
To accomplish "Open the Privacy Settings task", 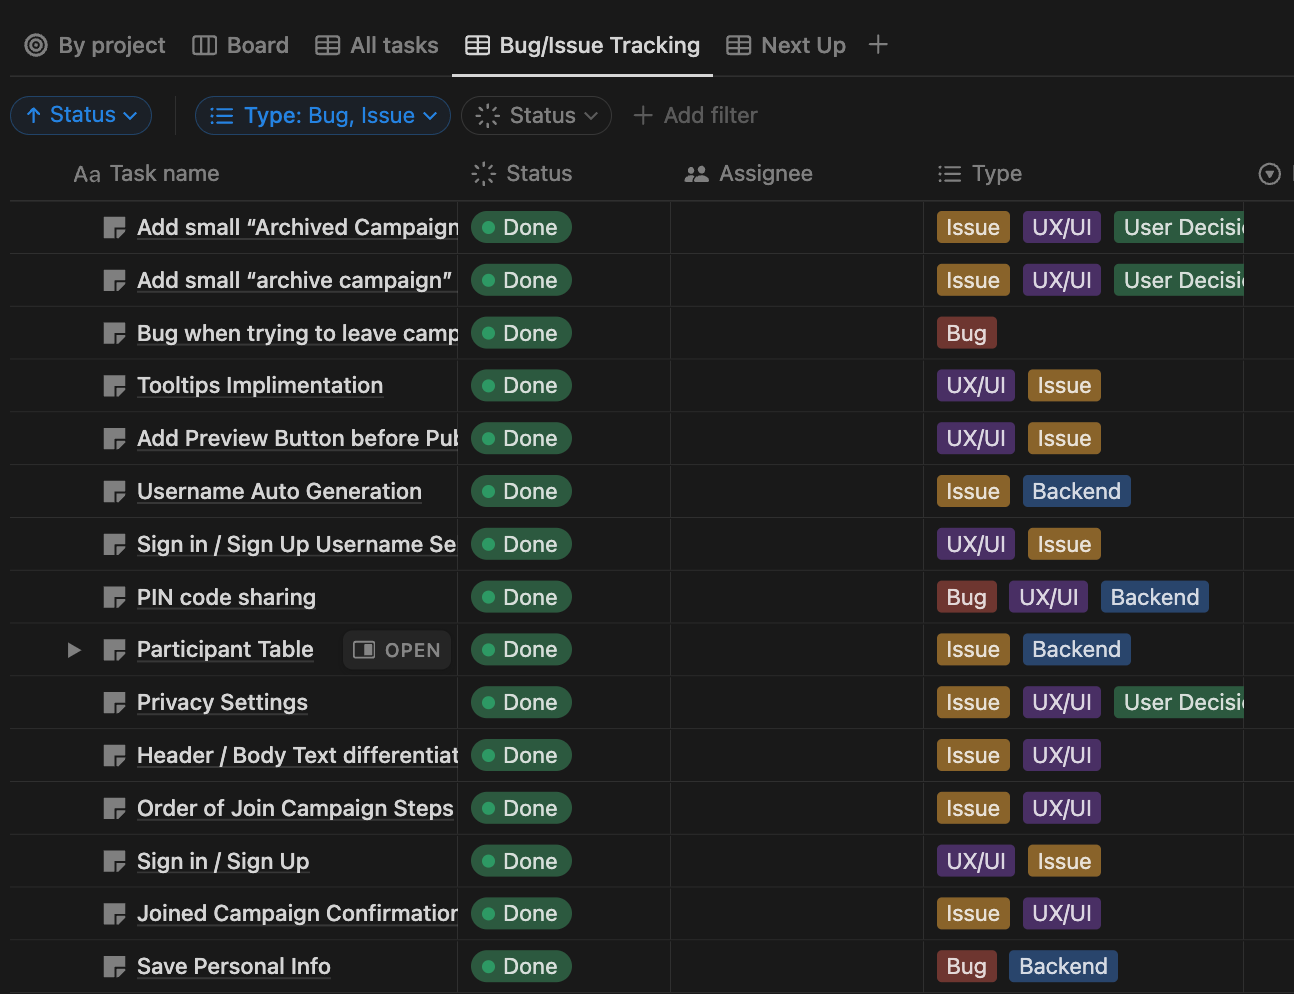I will click(x=222, y=703).
